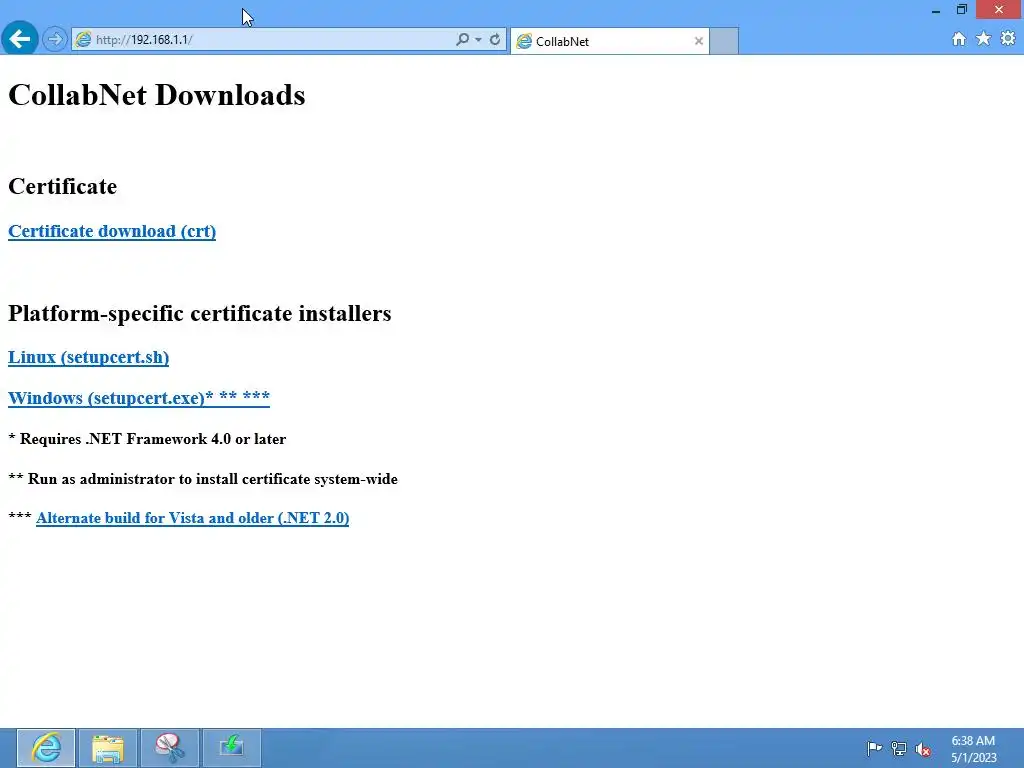
Task: Click the search magnifier in address bar
Action: point(462,40)
